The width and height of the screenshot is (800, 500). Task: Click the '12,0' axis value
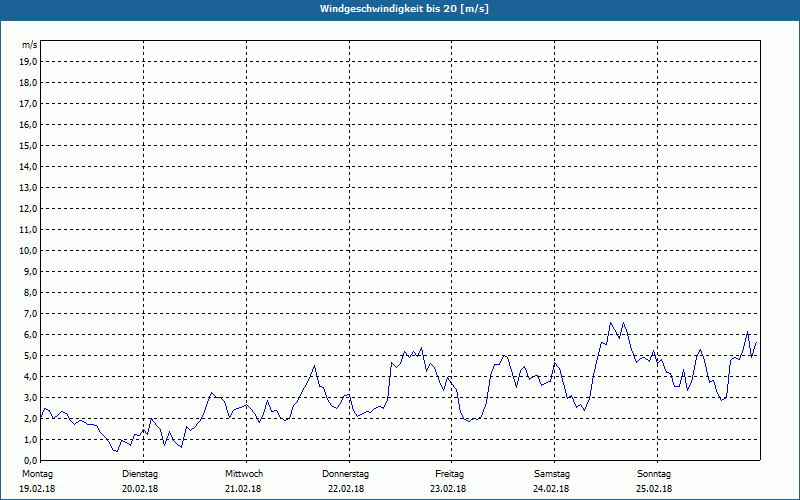click(28, 209)
